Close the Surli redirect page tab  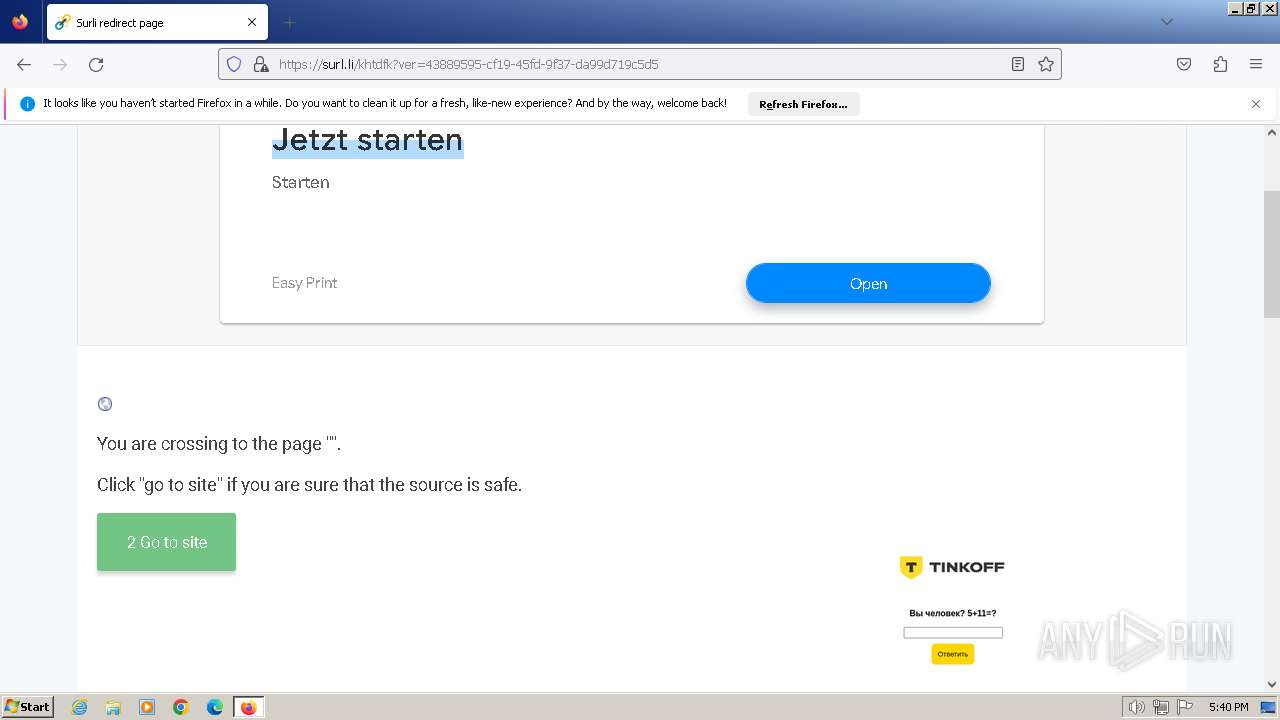tap(252, 22)
